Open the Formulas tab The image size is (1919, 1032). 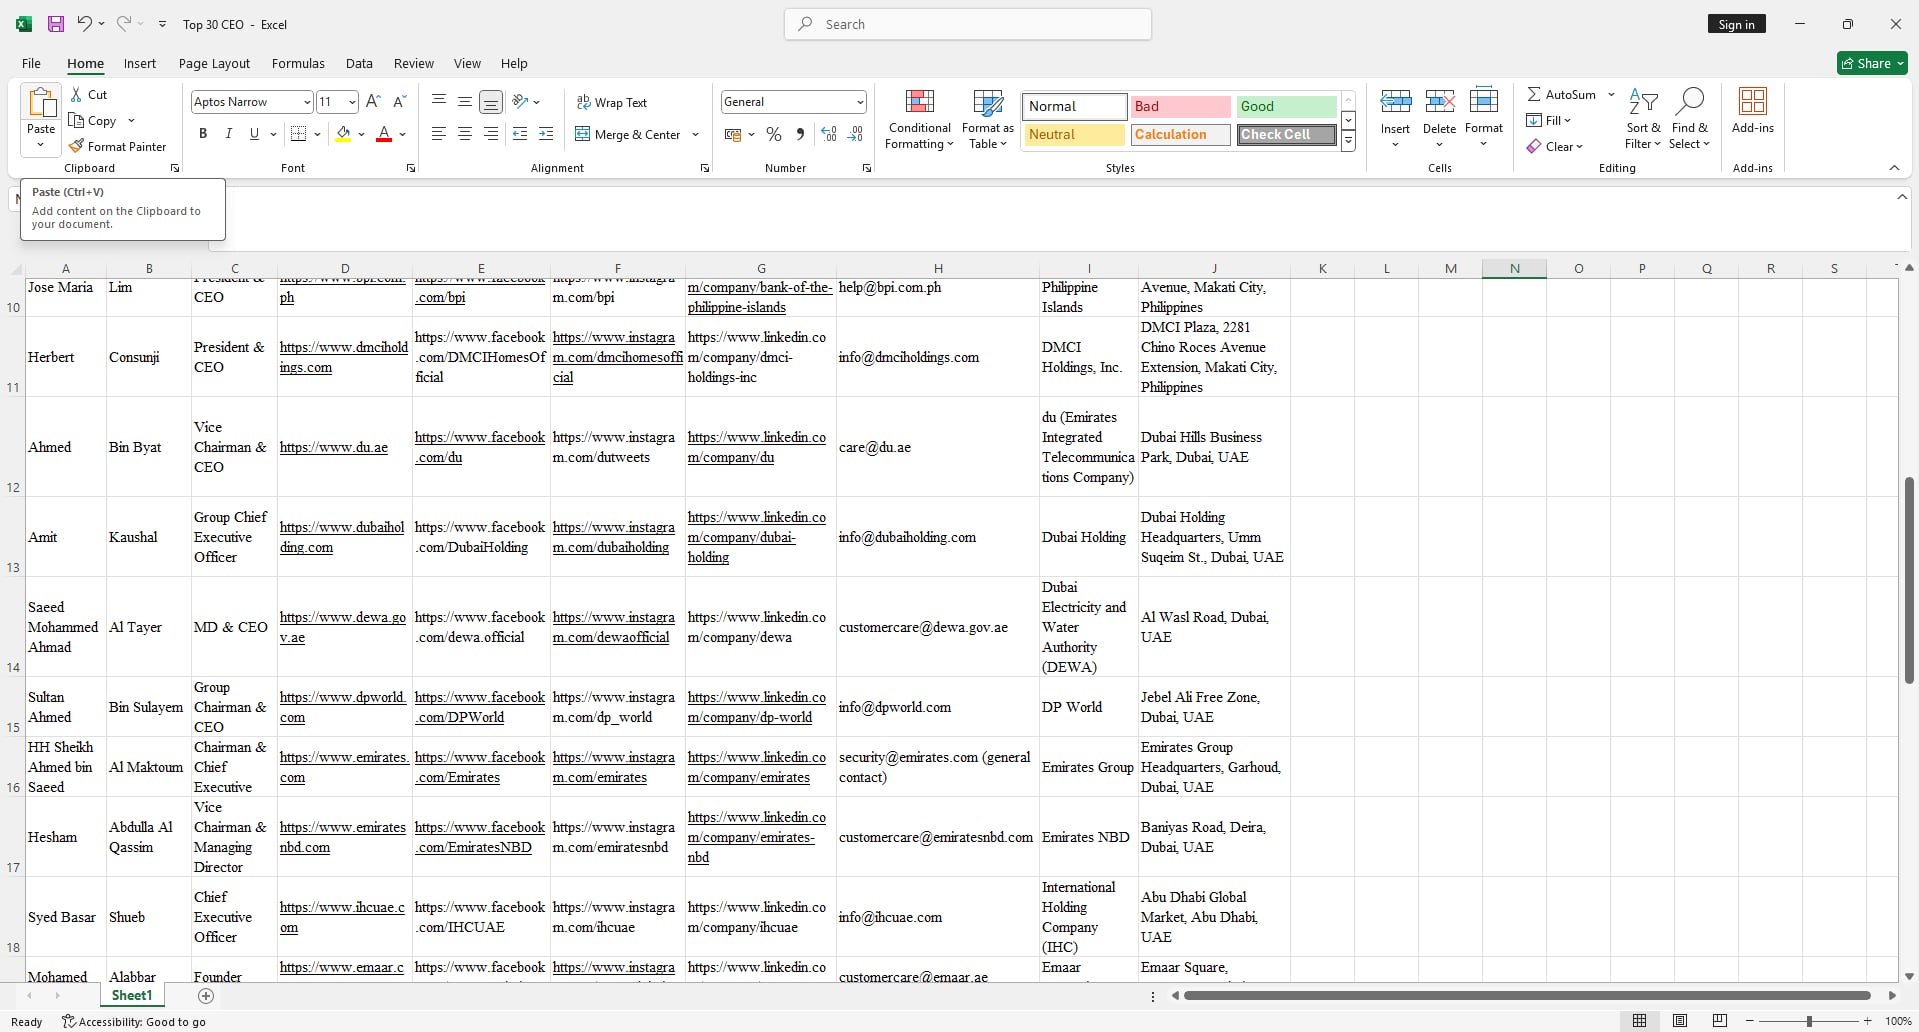298,63
